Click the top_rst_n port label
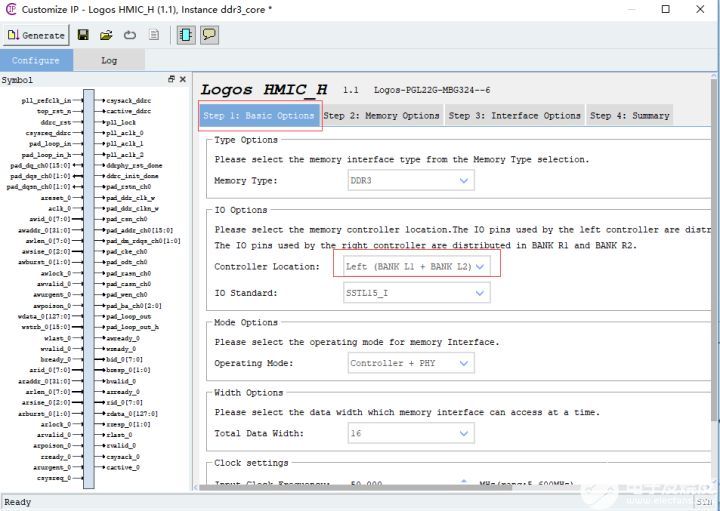Image resolution: width=720 pixels, height=511 pixels. click(x=54, y=111)
